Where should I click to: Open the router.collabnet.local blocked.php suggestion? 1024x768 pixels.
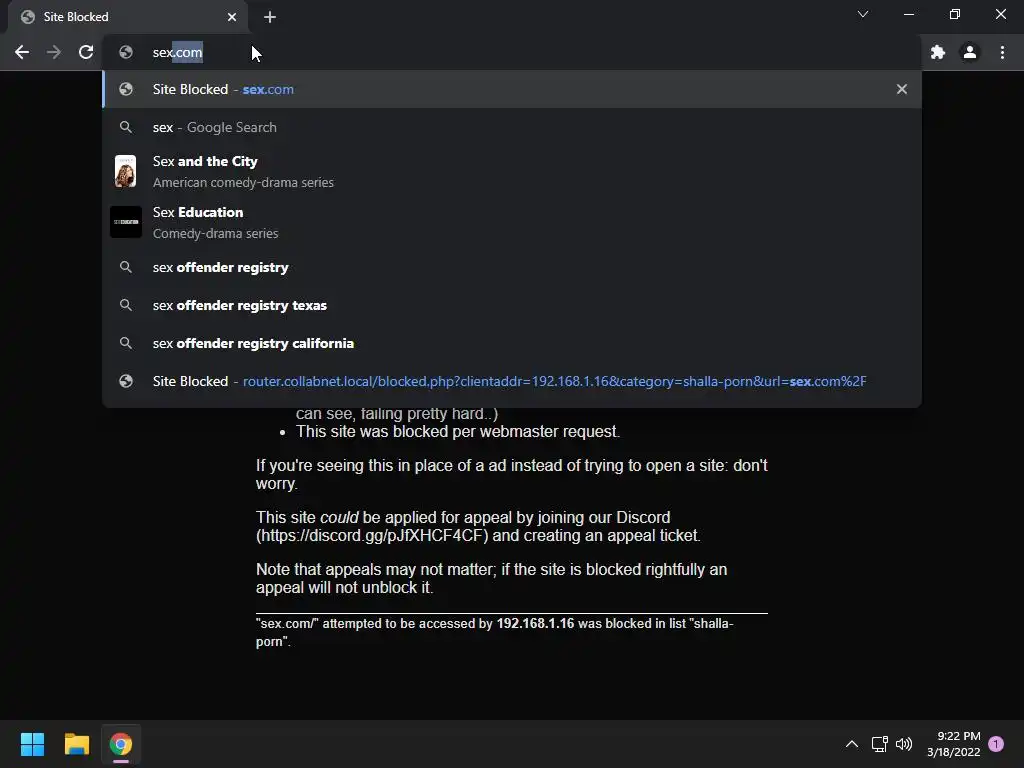coord(512,381)
